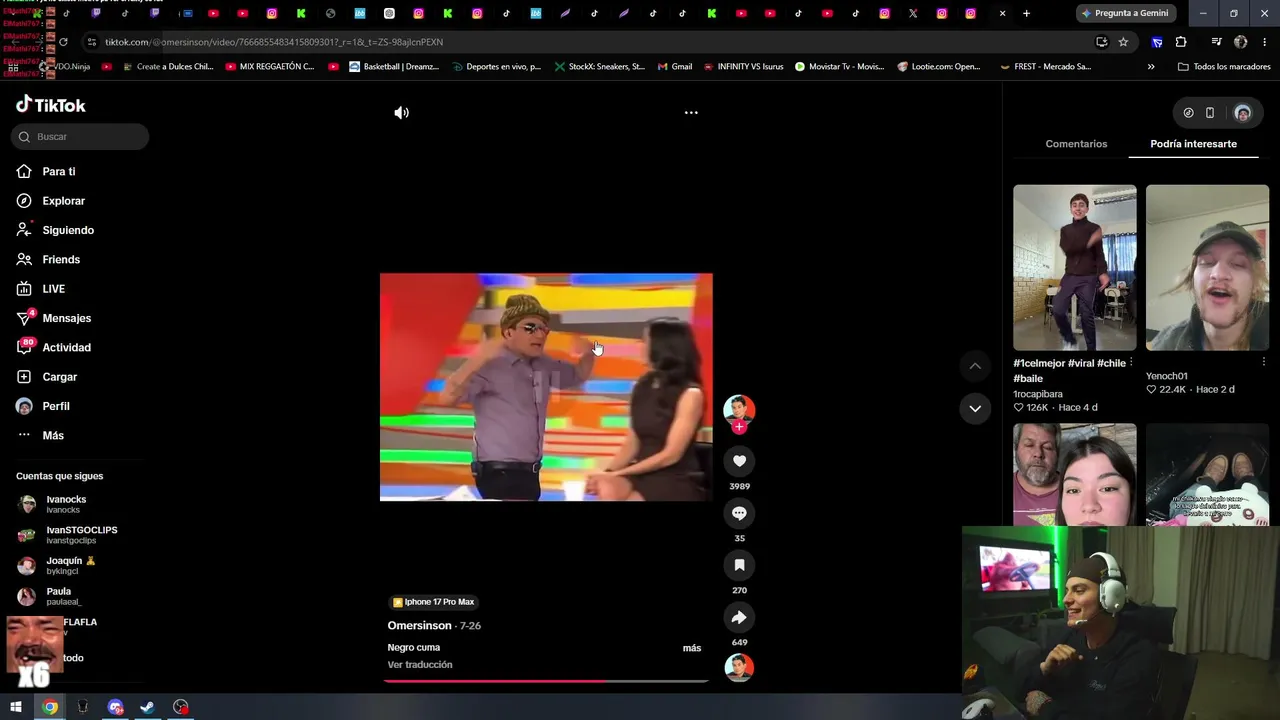Open options for the #1celmejor video

pos(1131,363)
